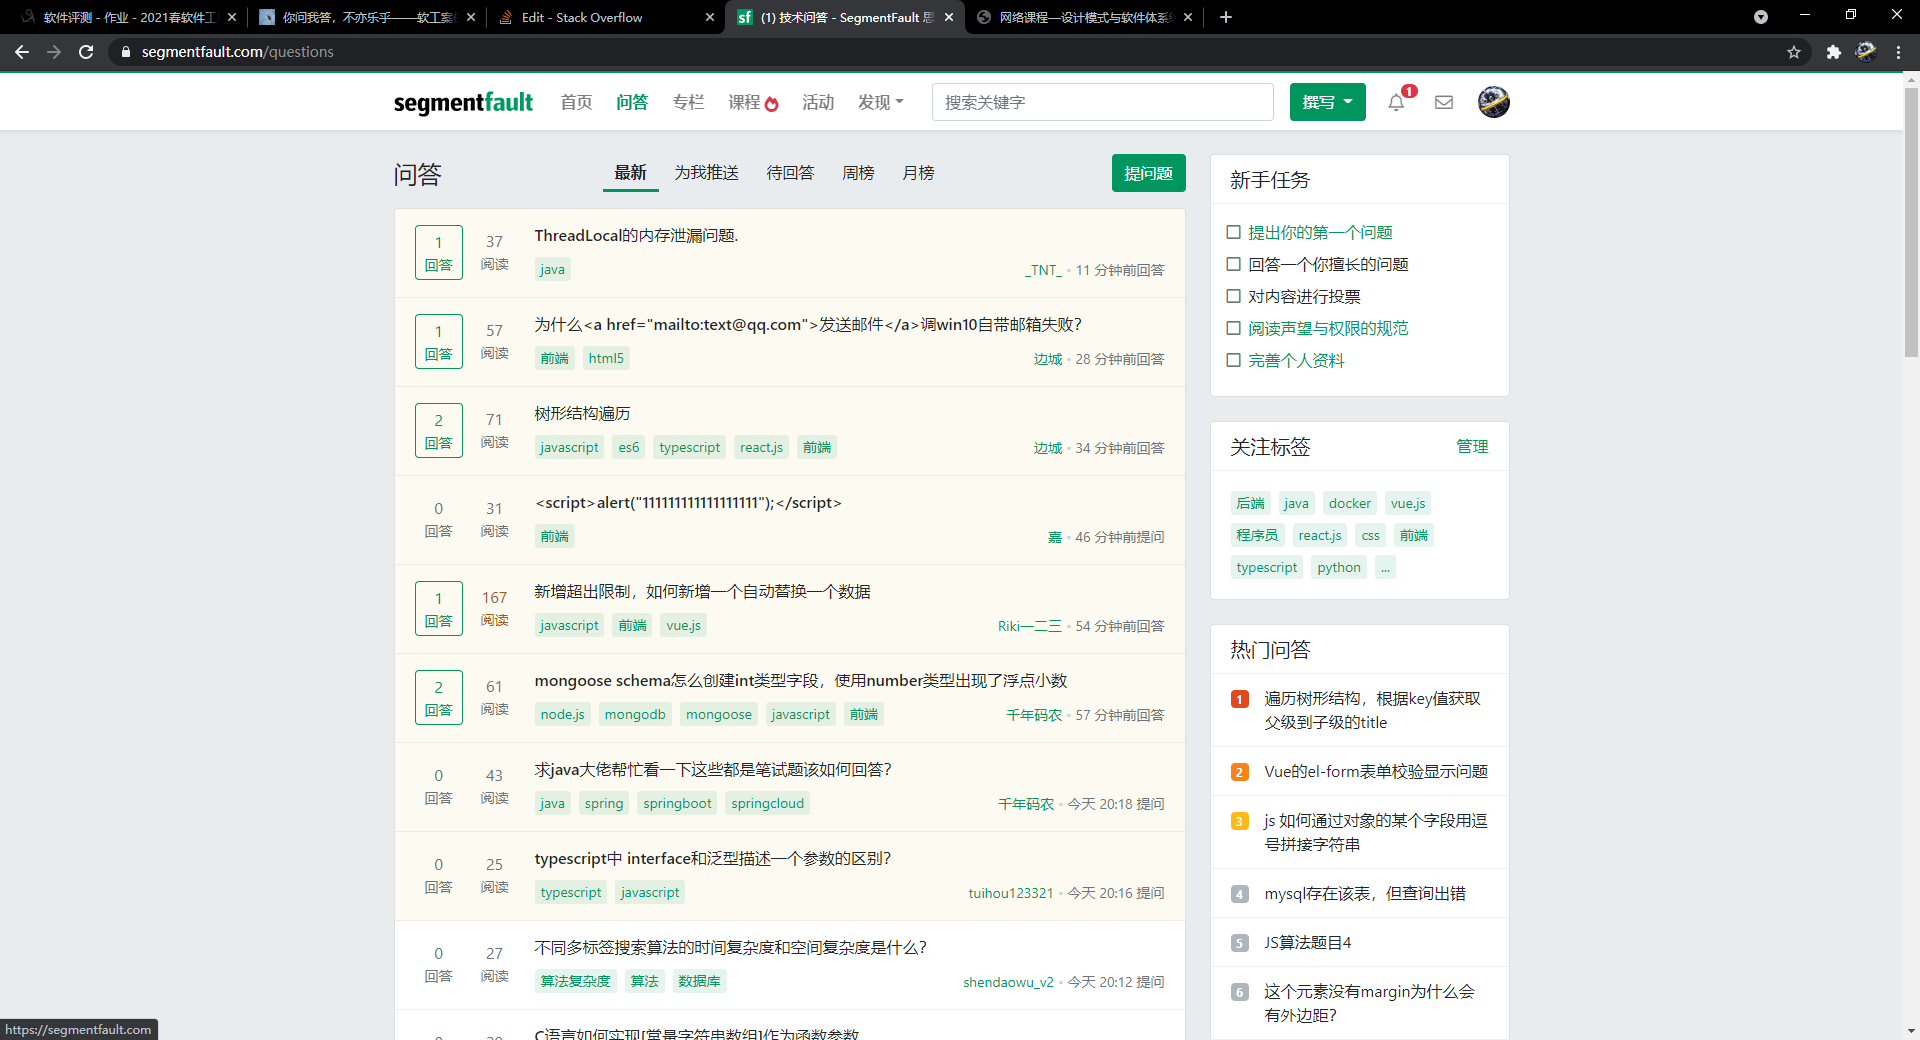The width and height of the screenshot is (1920, 1040).
Task: Click the 1 回答 box for ThreadLocal question
Action: (x=438, y=252)
